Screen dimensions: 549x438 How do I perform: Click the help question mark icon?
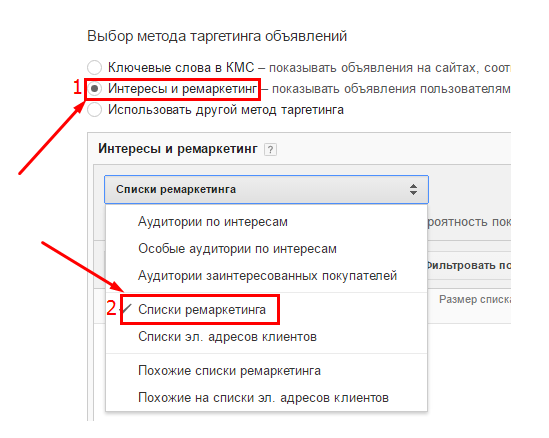tap(270, 150)
